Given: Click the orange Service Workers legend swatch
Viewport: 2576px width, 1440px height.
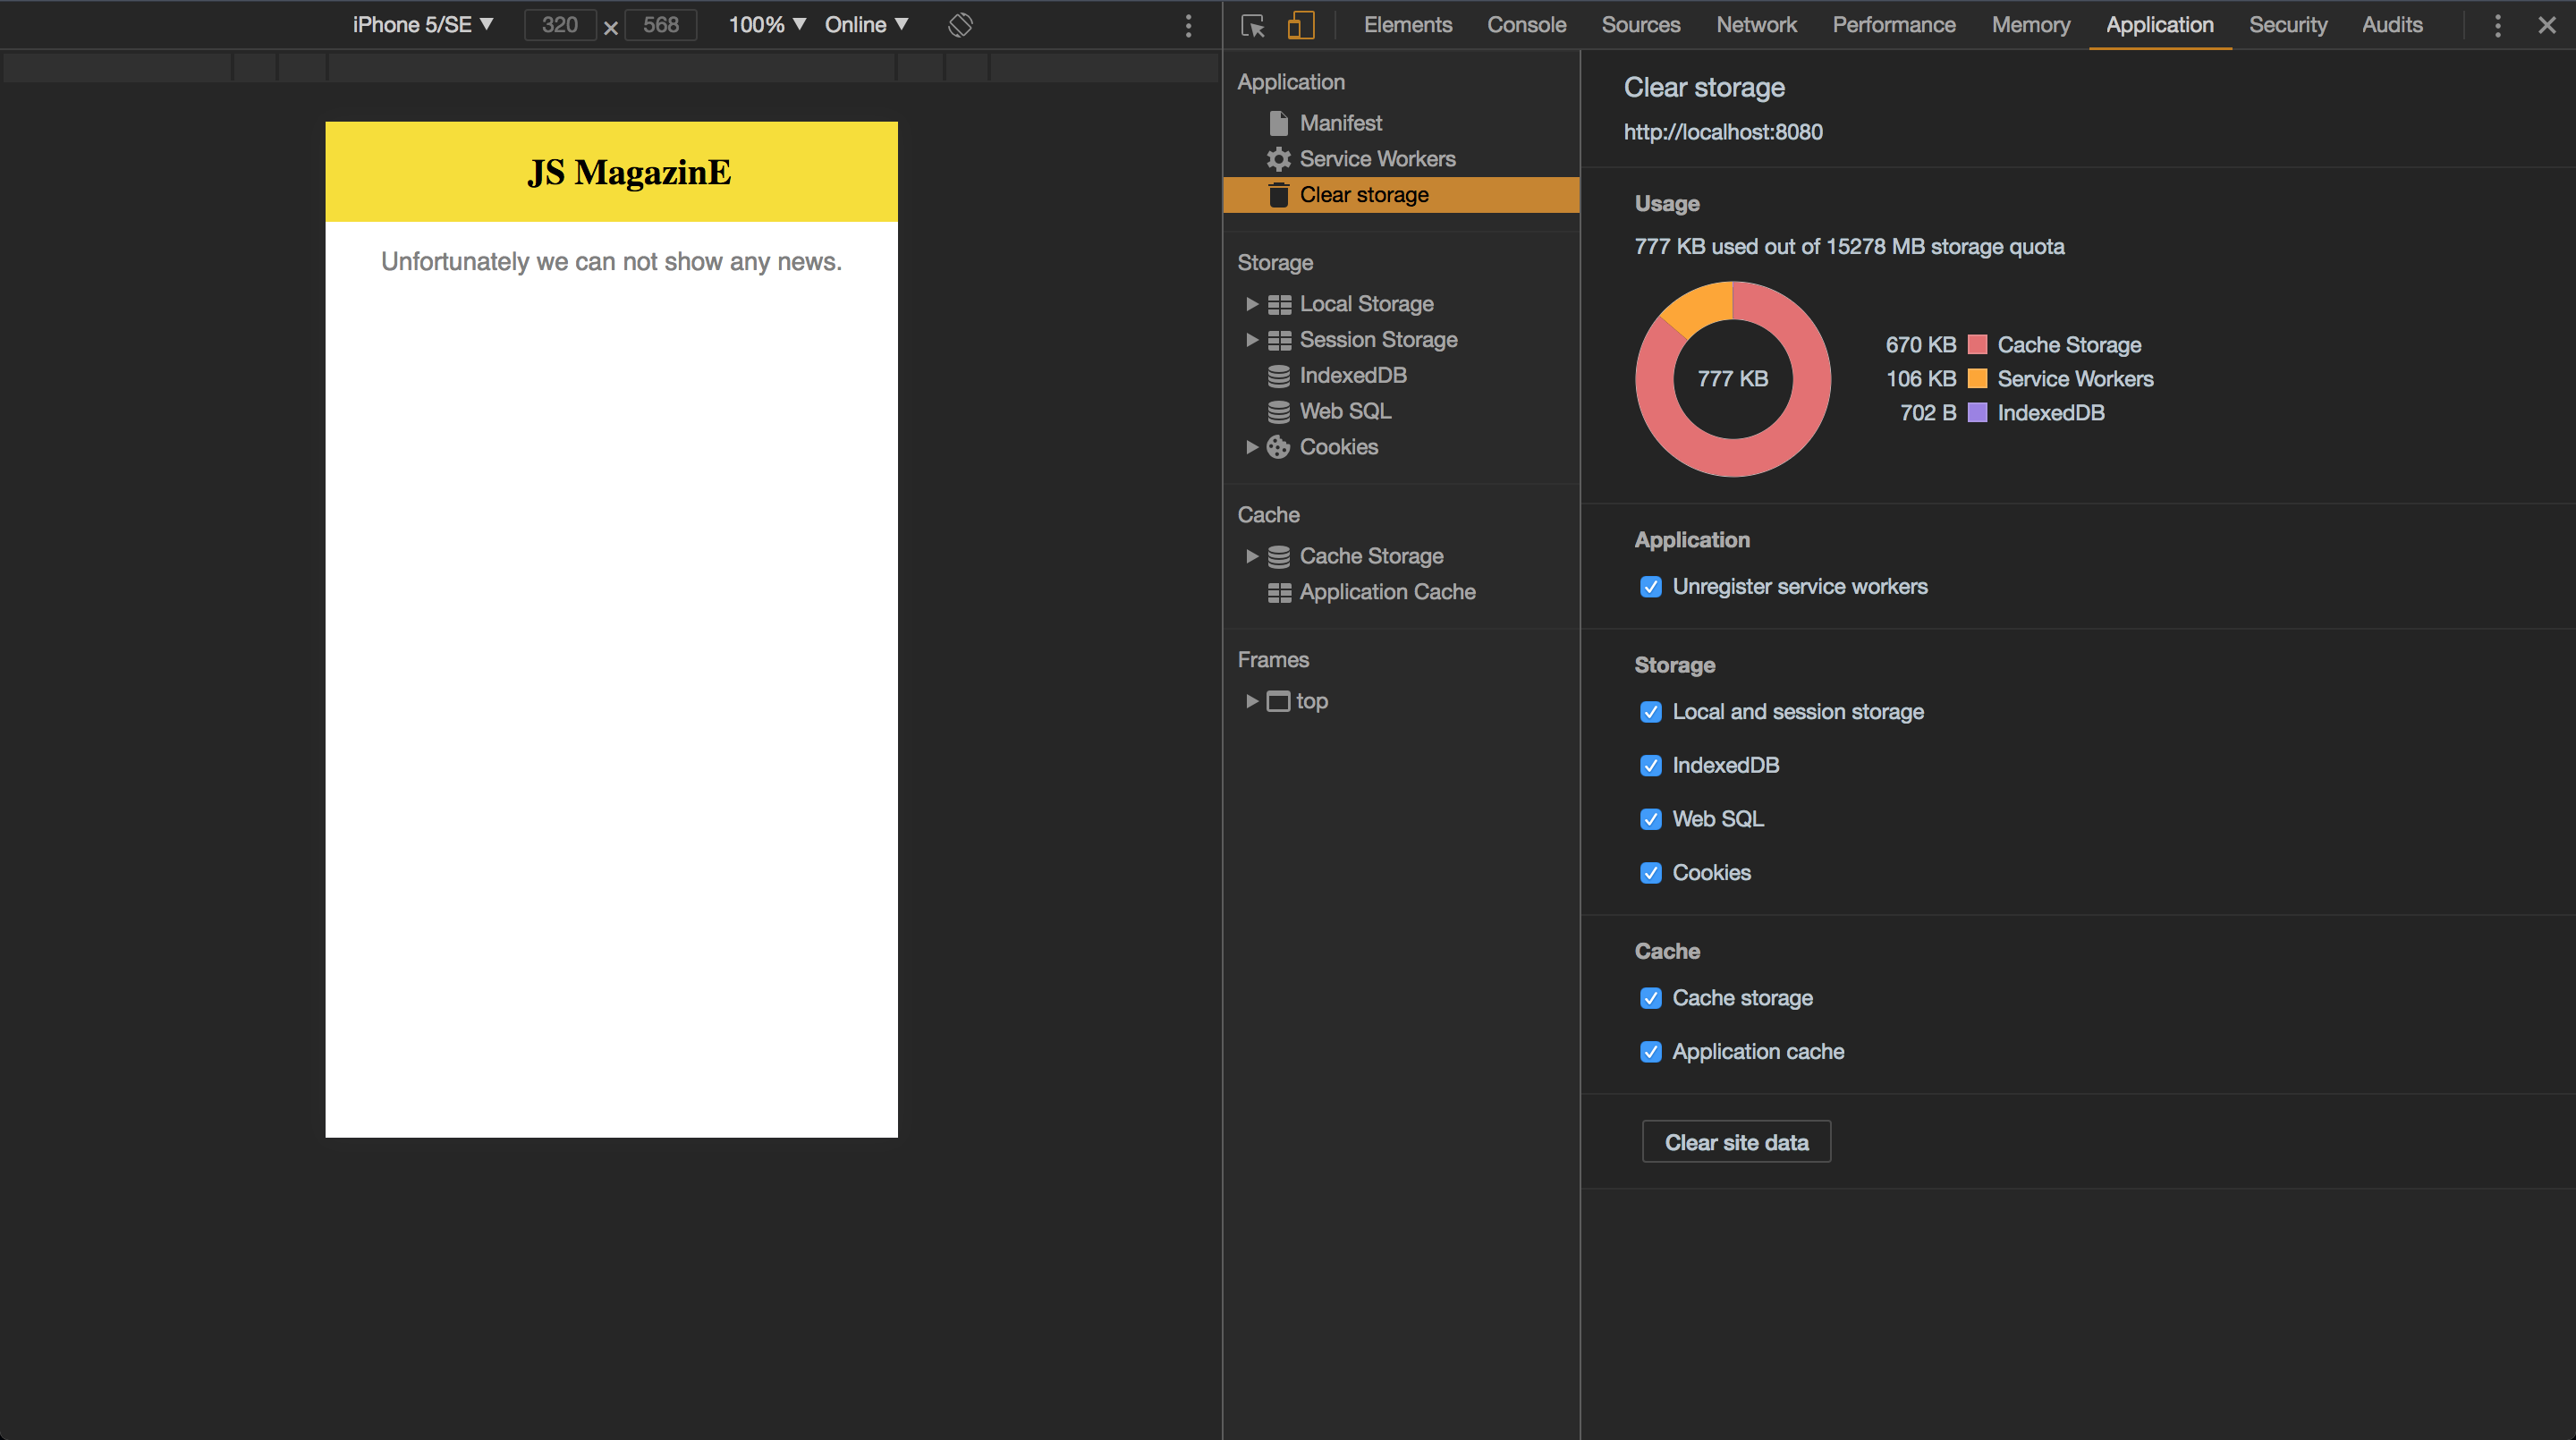Looking at the screenshot, I should (1976, 379).
